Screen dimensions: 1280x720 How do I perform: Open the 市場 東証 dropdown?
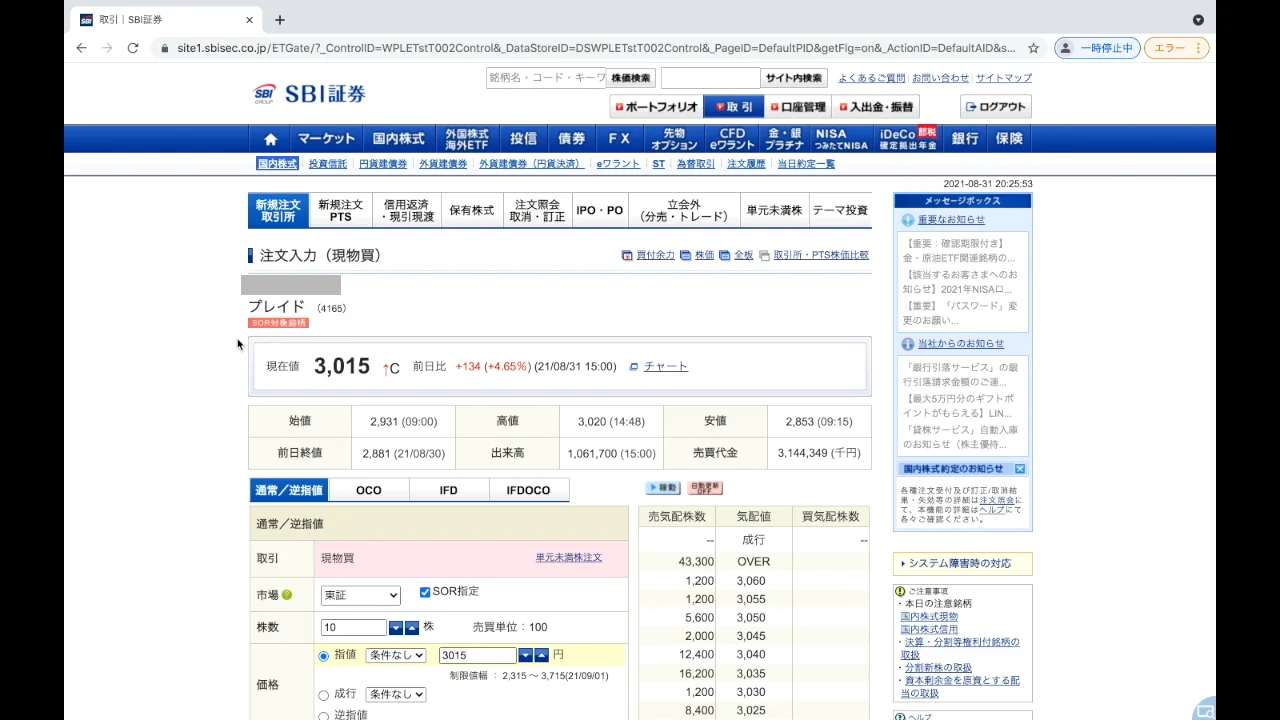coord(360,595)
